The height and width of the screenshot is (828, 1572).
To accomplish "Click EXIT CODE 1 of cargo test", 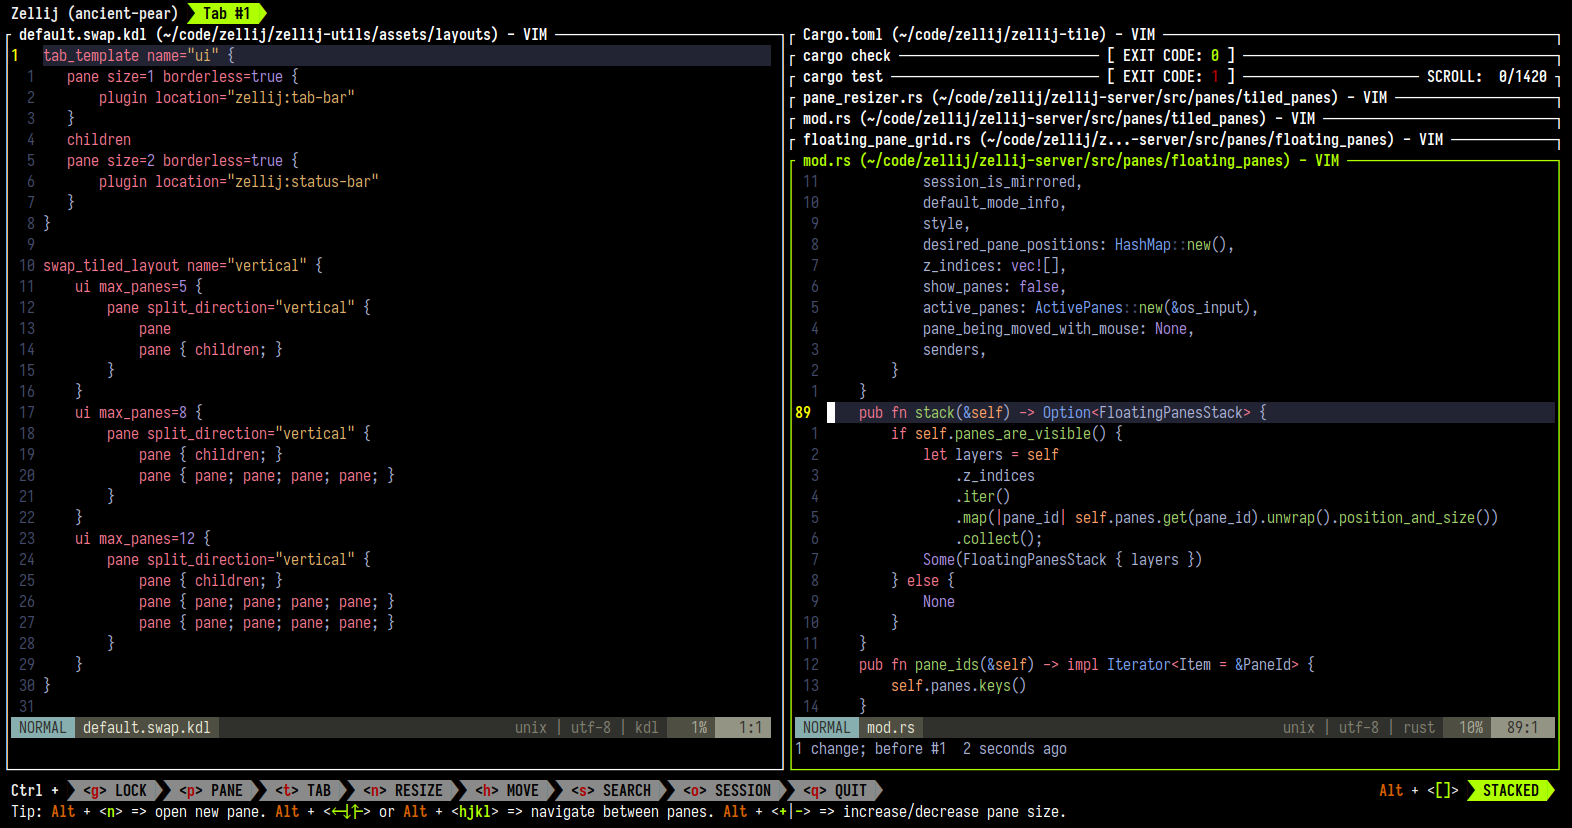I will point(1171,76).
